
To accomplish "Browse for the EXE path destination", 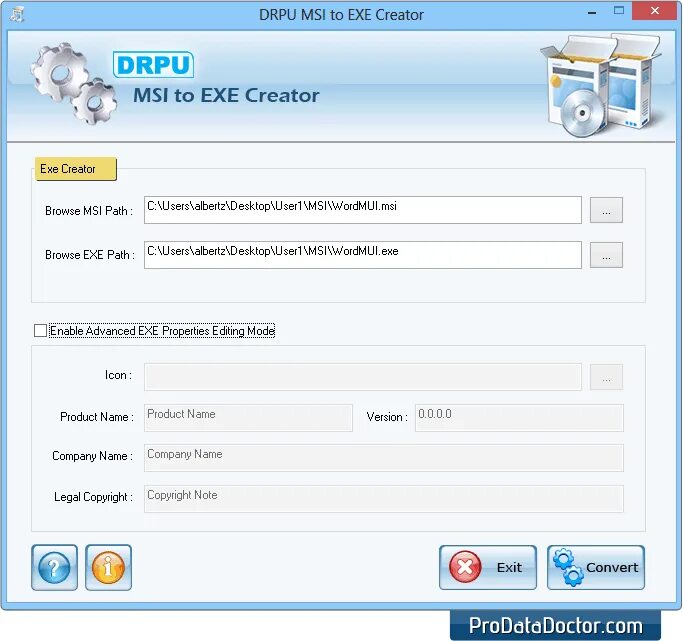I will (x=606, y=255).
